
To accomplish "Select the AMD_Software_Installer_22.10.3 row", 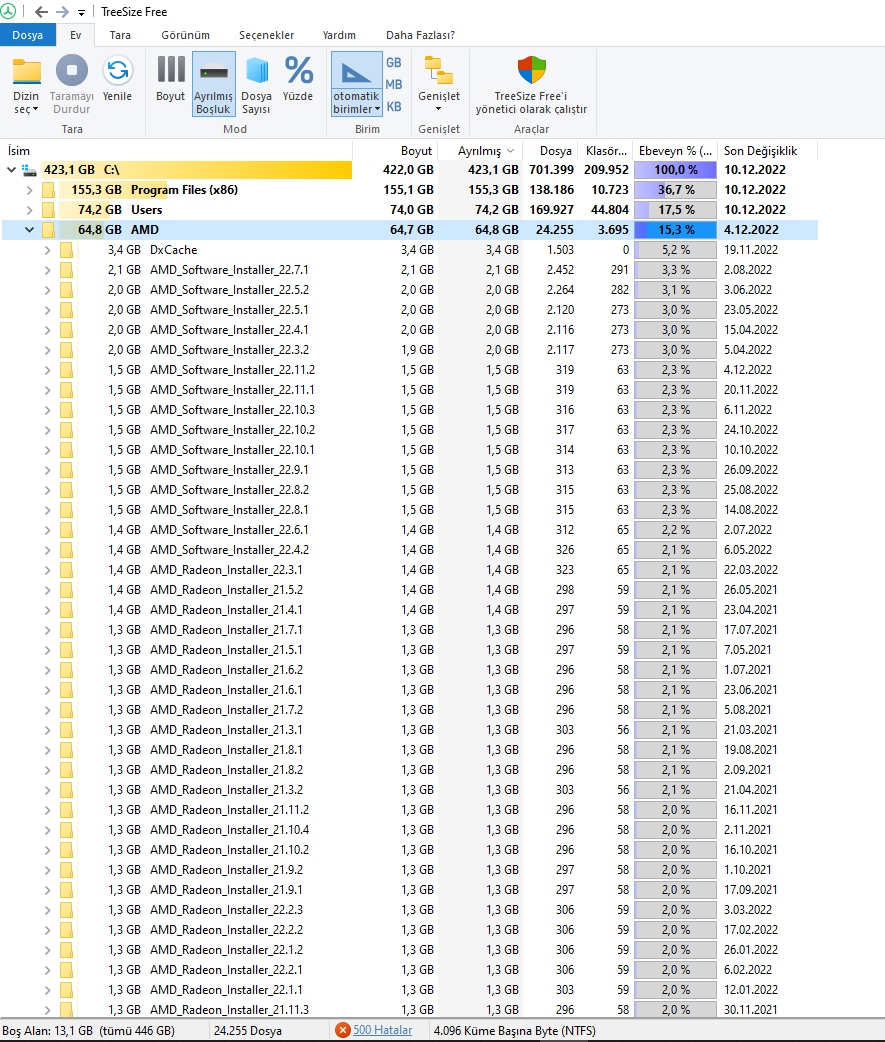I will pyautogui.click(x=410, y=410).
